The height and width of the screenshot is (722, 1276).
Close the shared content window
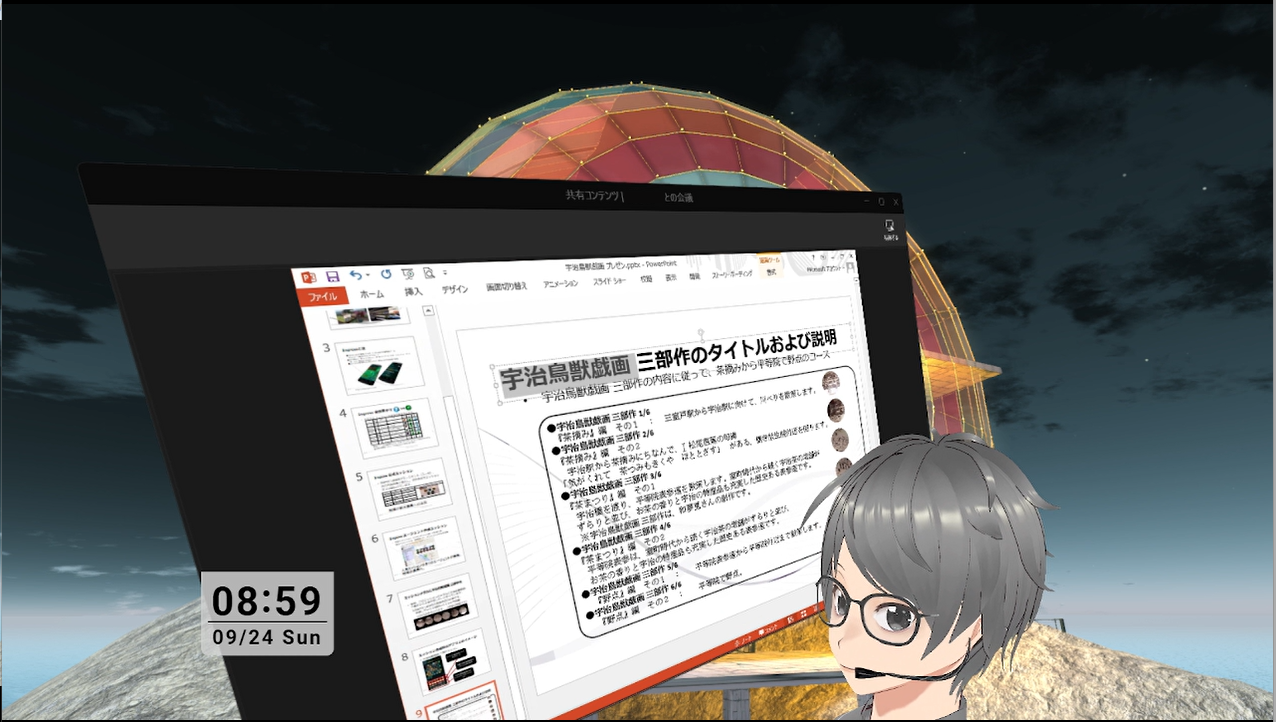(x=895, y=202)
